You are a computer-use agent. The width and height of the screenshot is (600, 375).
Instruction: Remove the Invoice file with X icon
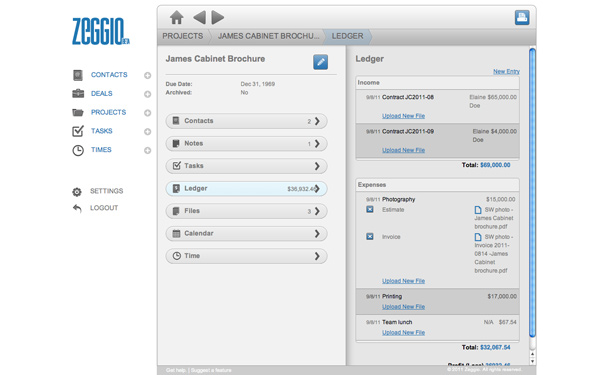coord(370,236)
